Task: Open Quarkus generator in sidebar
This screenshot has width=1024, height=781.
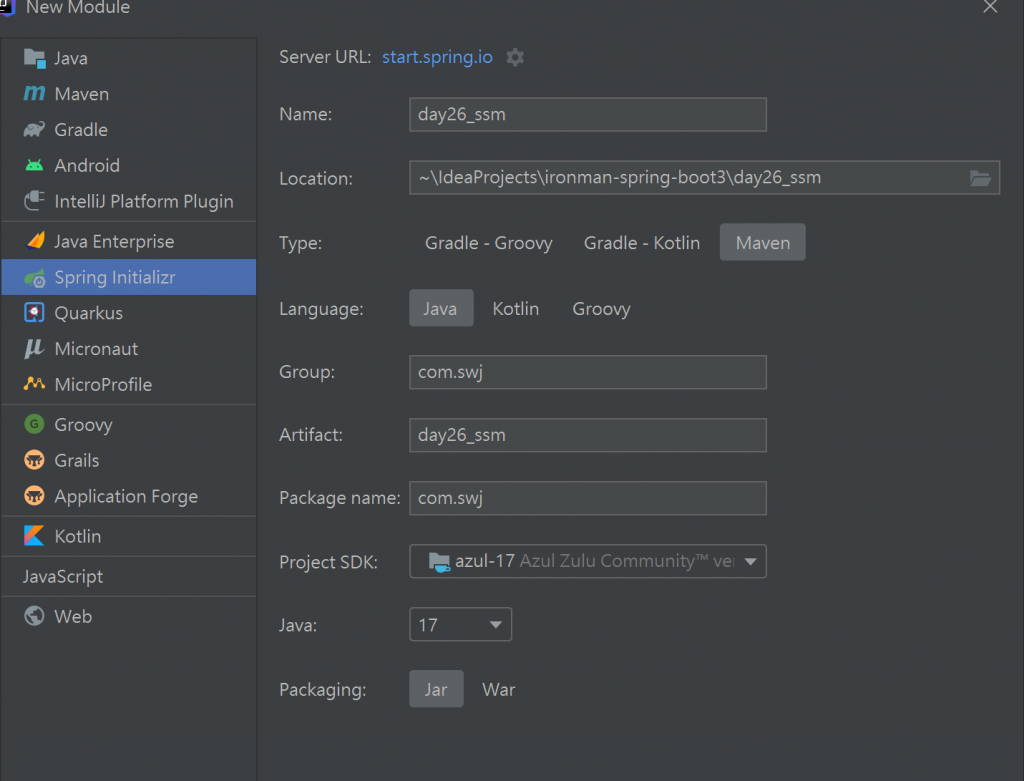Action: [x=129, y=313]
